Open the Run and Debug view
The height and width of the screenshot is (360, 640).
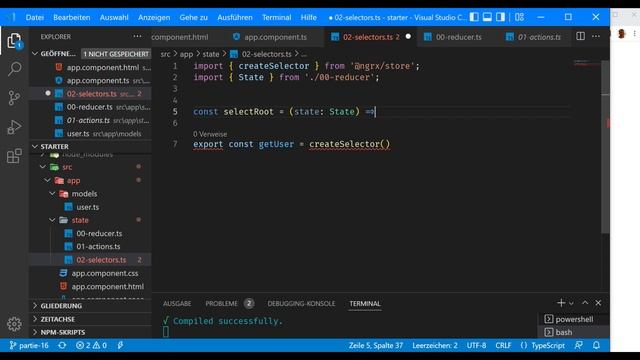14,127
